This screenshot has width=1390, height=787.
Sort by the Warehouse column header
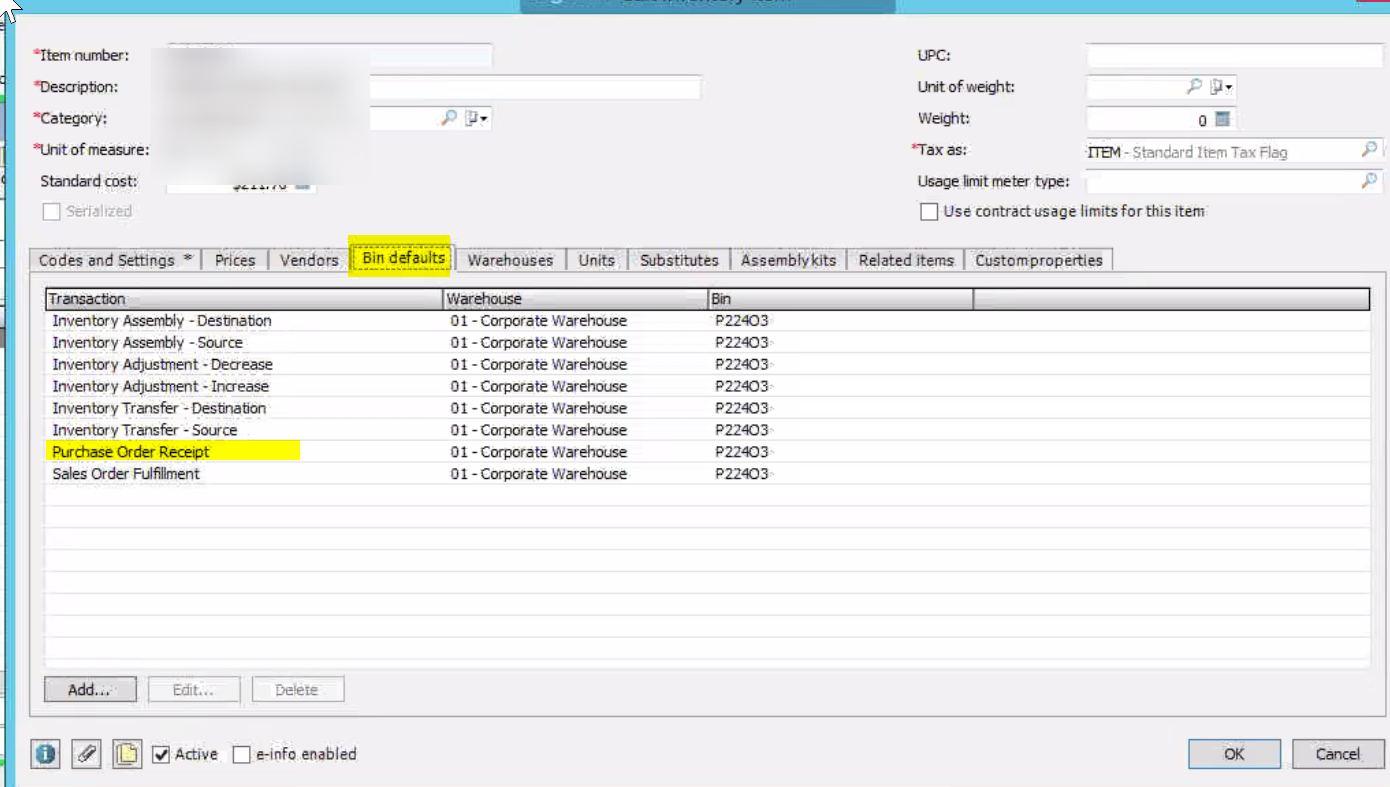(x=576, y=299)
